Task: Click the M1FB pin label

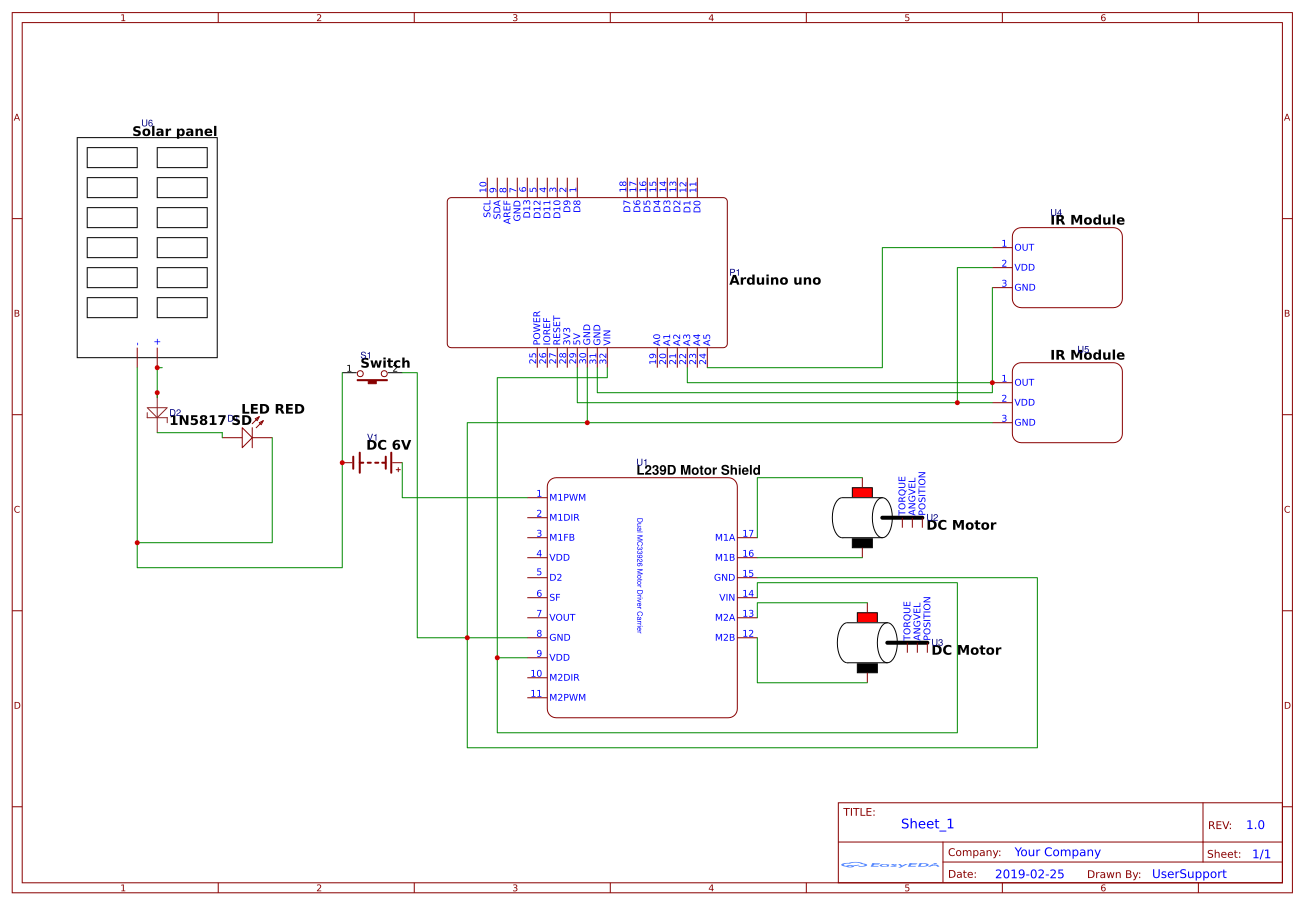Action: click(562, 537)
